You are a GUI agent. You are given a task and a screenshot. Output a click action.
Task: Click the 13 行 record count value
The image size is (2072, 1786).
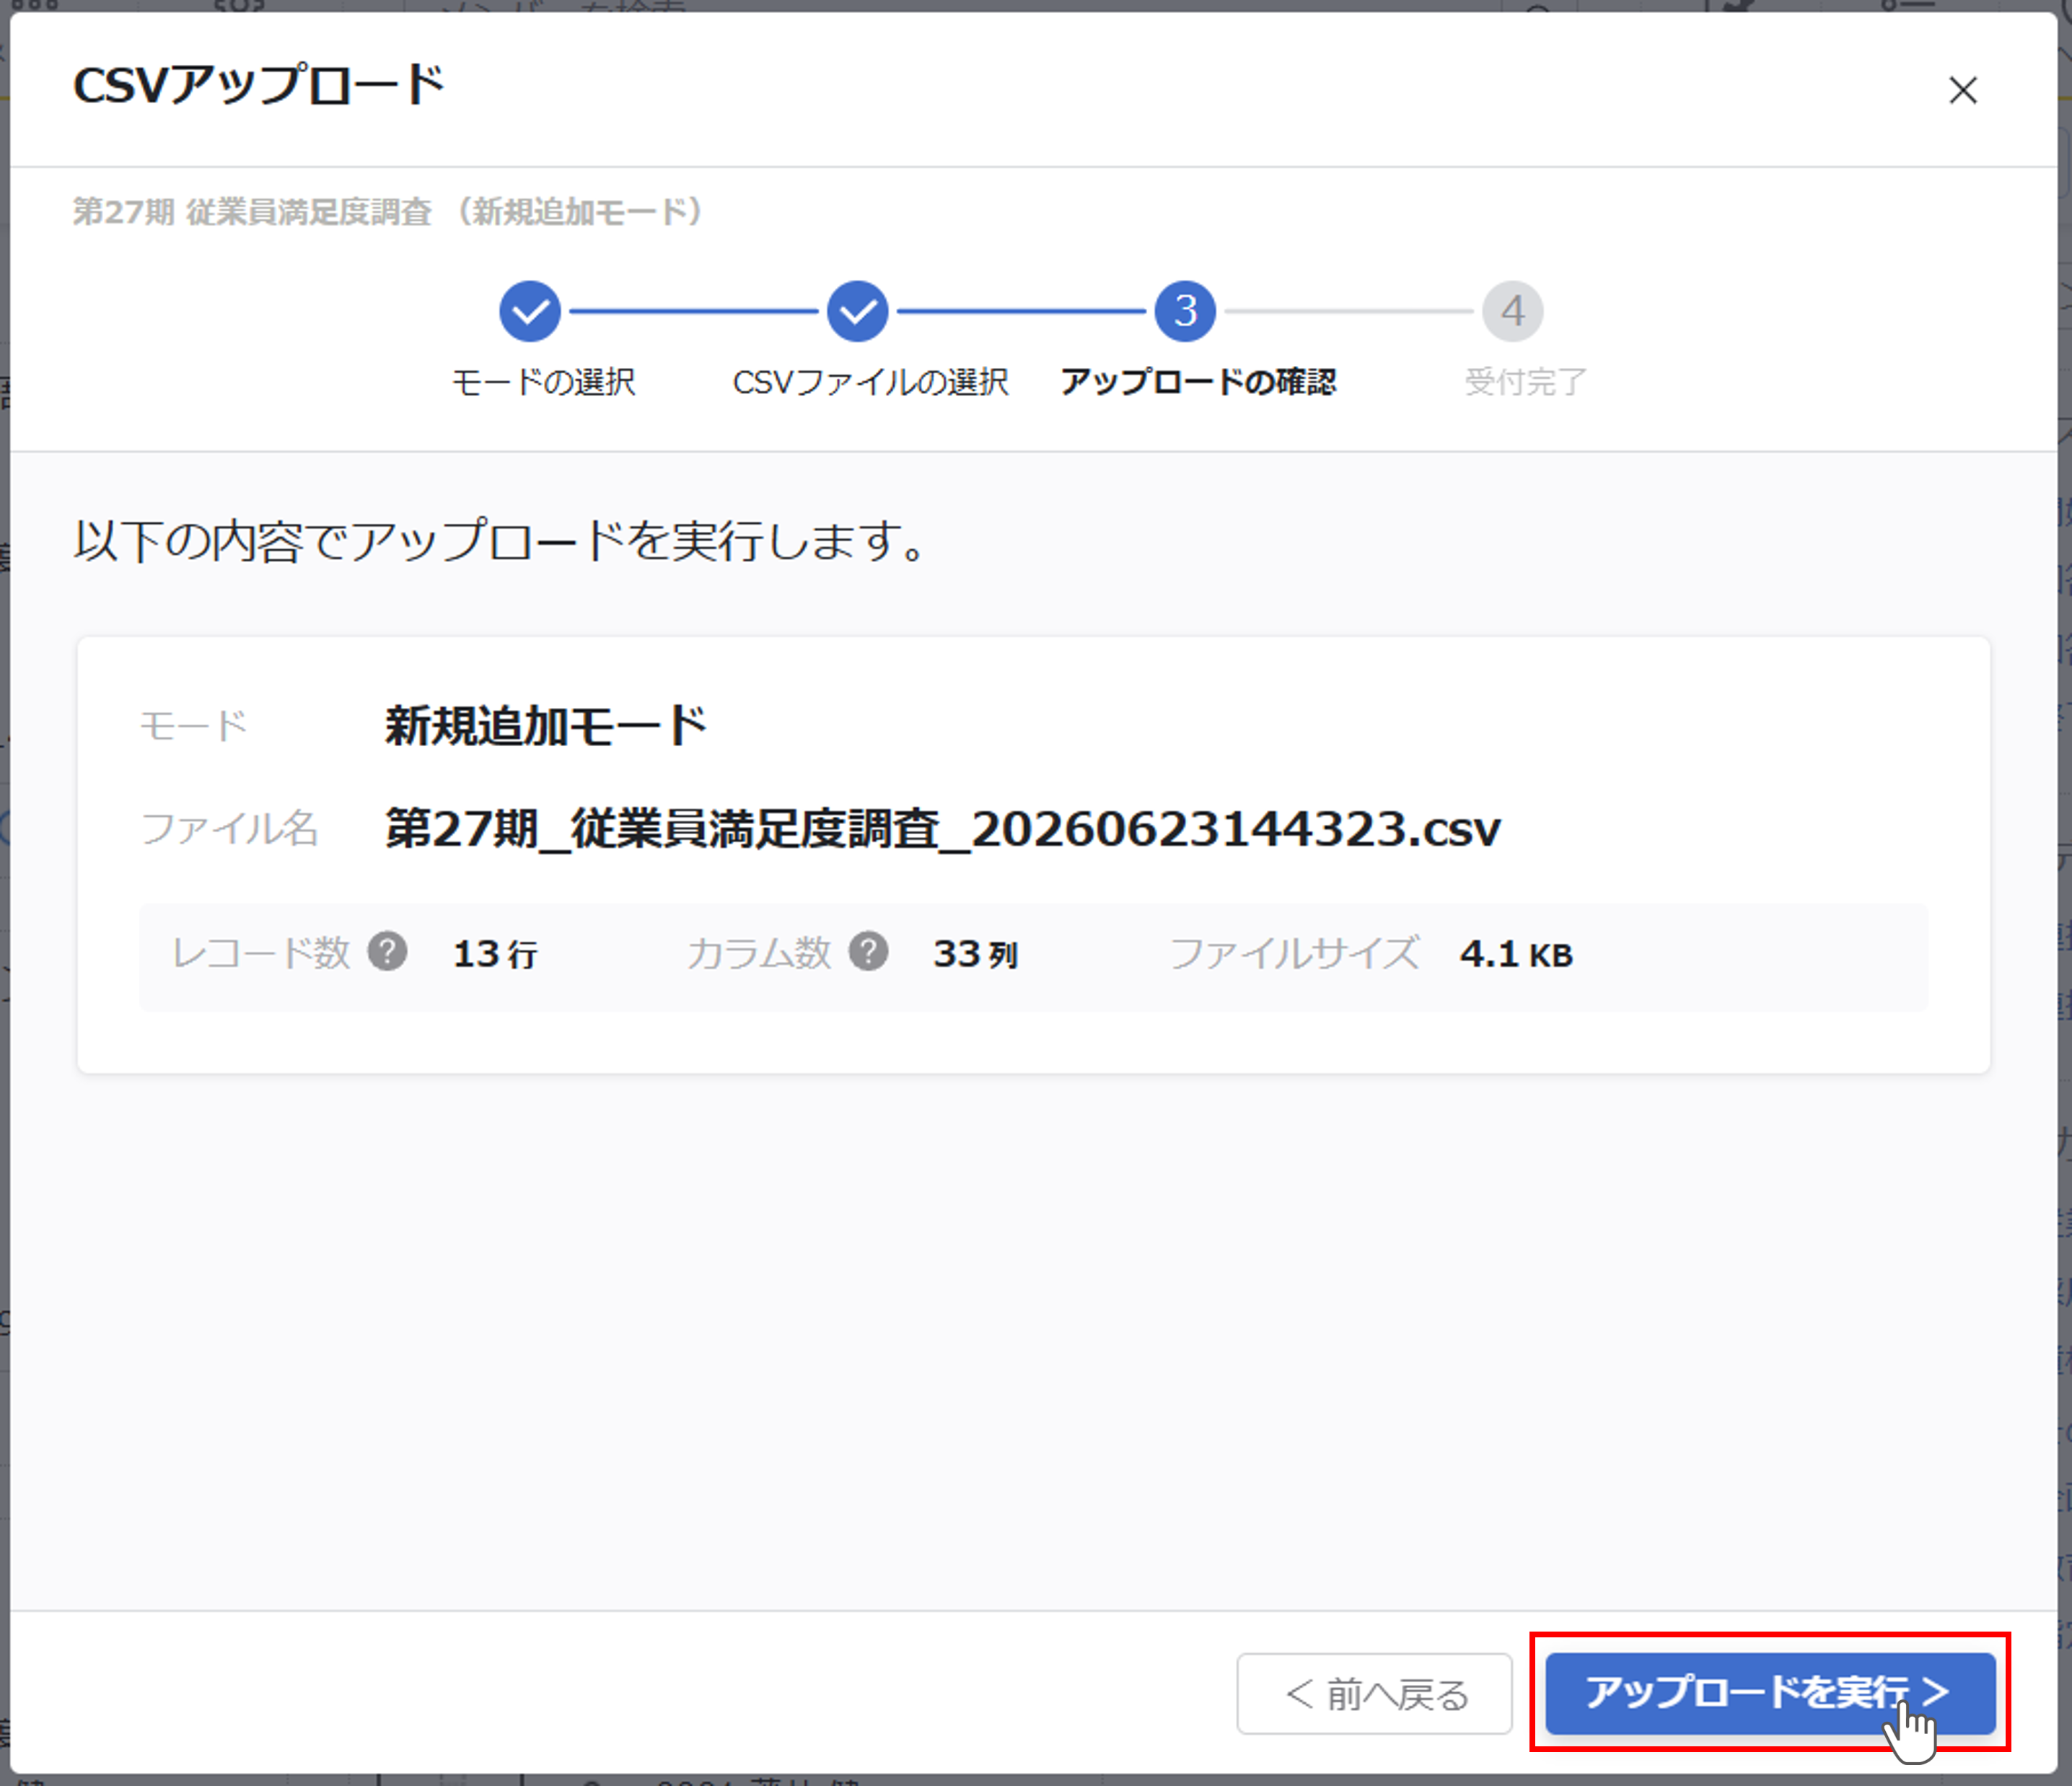(495, 954)
